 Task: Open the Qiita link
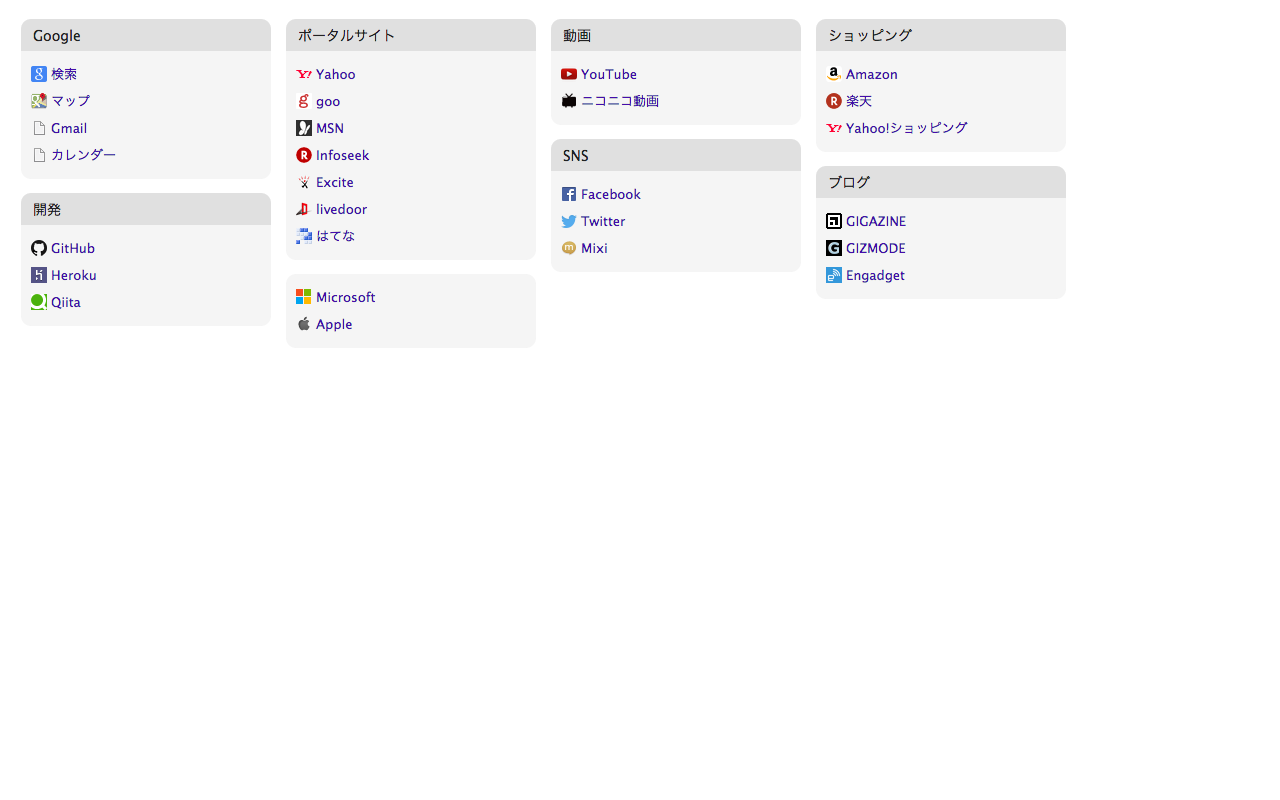tap(66, 302)
